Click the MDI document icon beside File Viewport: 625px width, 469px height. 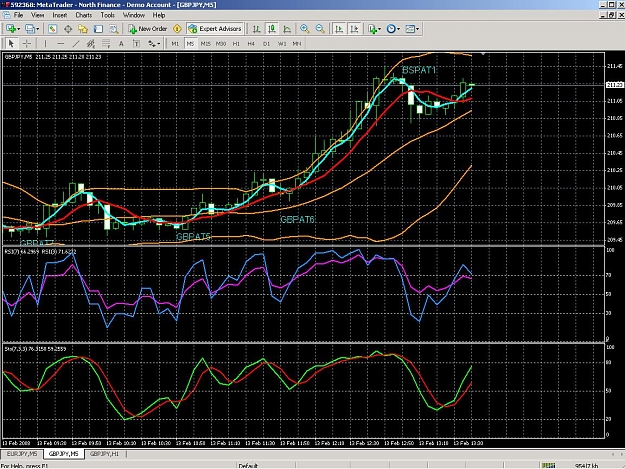[6, 15]
